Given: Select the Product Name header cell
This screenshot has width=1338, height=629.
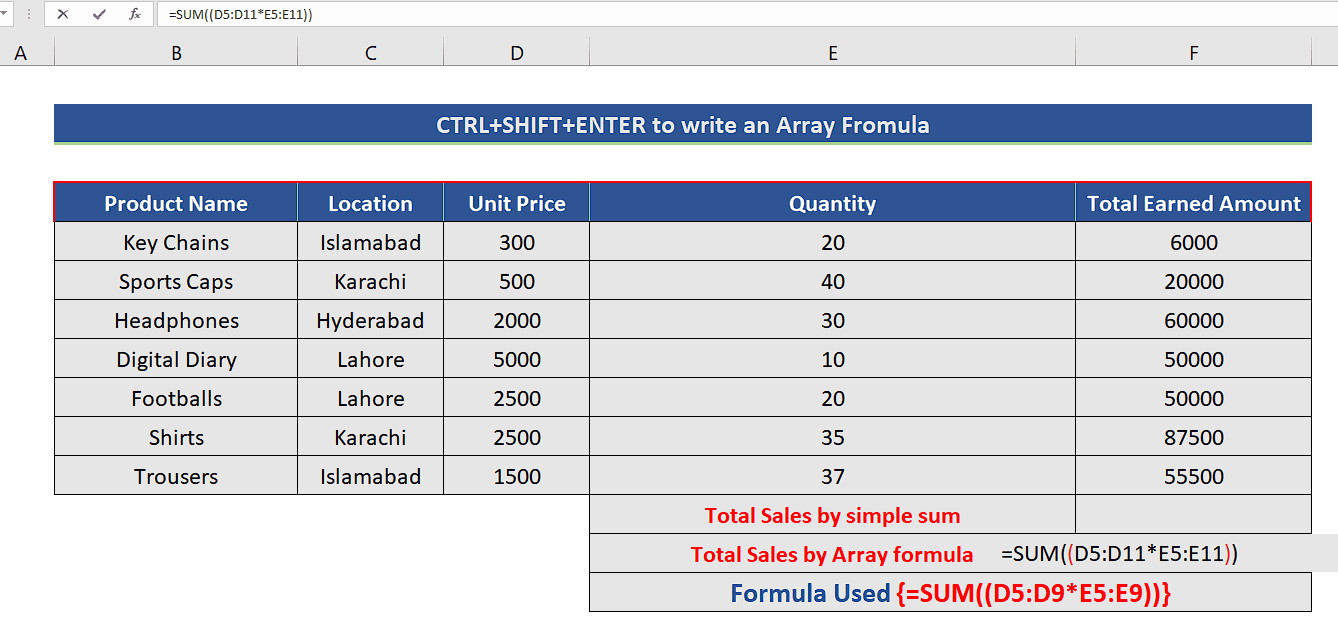Looking at the screenshot, I should (x=175, y=203).
